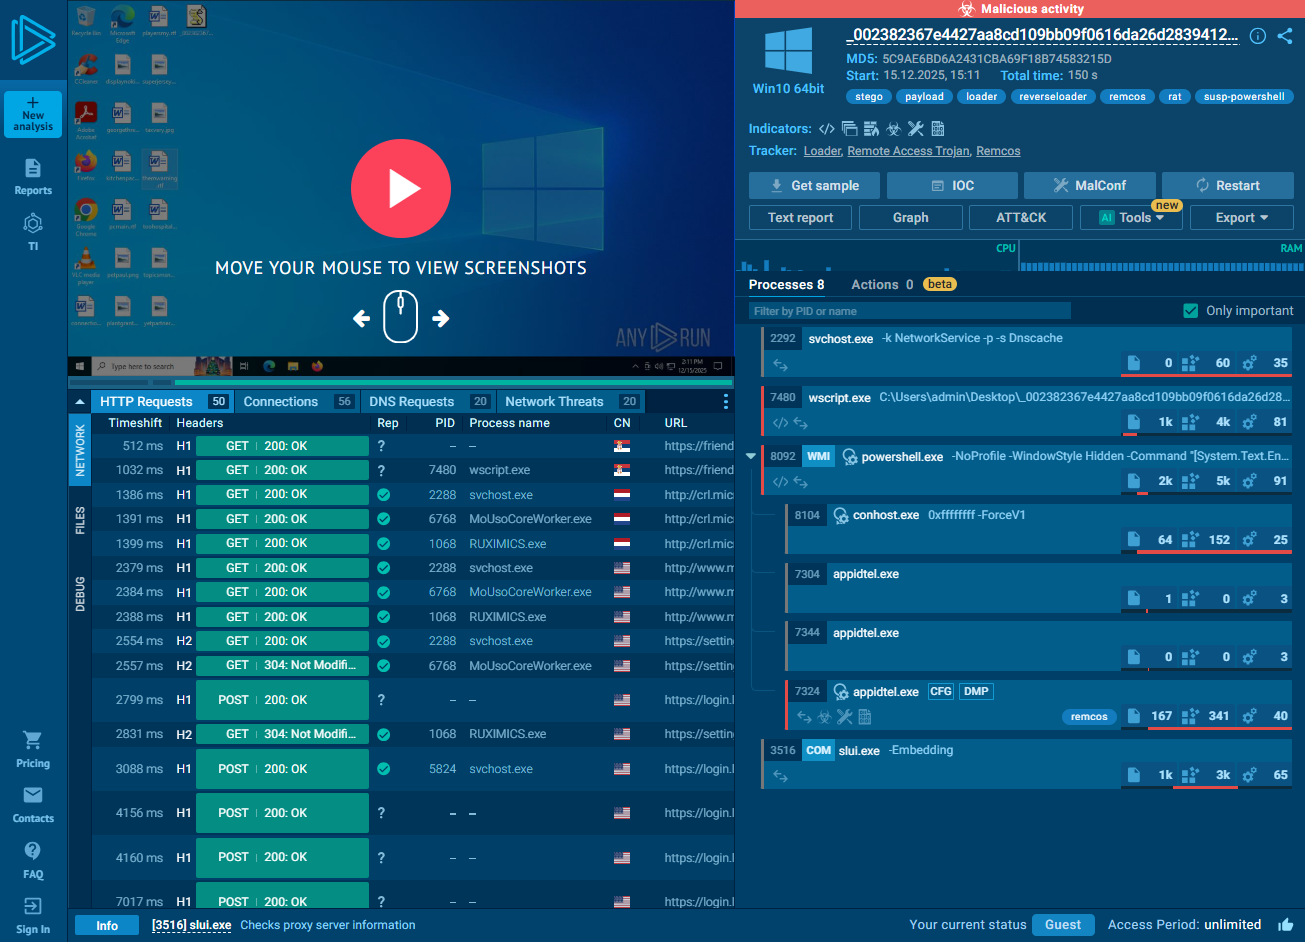The width and height of the screenshot is (1305, 942).
Task: Open the AI Tools dropdown
Action: click(x=1131, y=218)
